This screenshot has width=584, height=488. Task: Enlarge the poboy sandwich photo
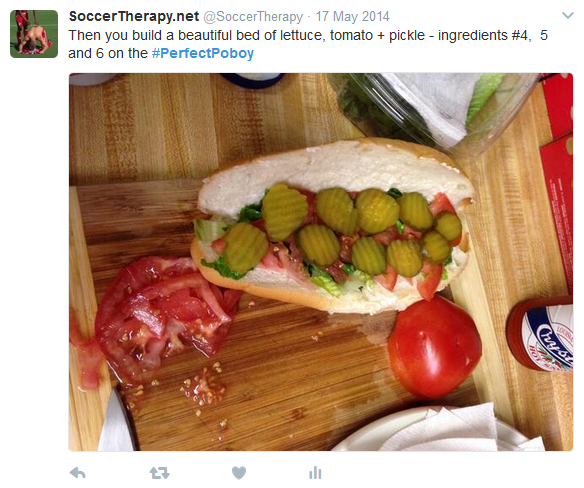[321, 262]
